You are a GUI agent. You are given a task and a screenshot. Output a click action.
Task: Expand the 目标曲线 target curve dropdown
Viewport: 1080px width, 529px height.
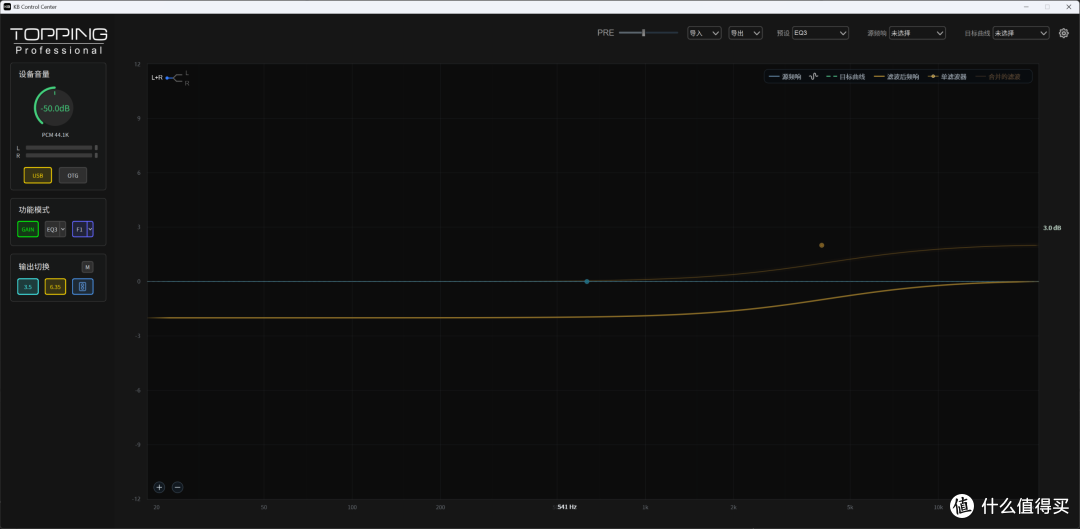1021,33
